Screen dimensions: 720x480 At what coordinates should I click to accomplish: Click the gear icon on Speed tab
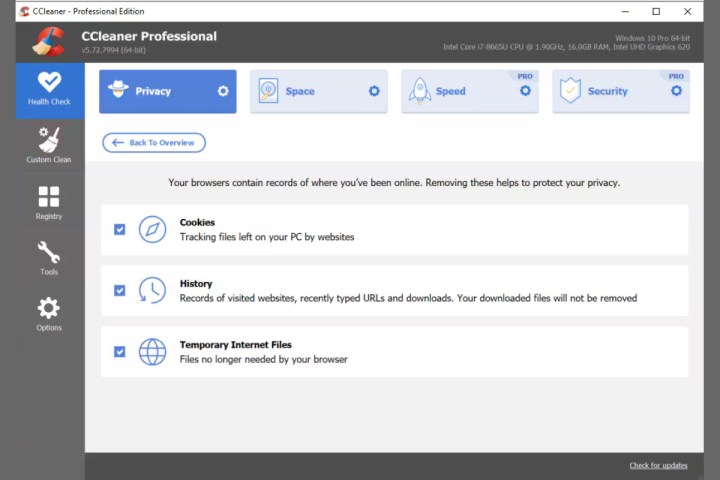[x=525, y=91]
